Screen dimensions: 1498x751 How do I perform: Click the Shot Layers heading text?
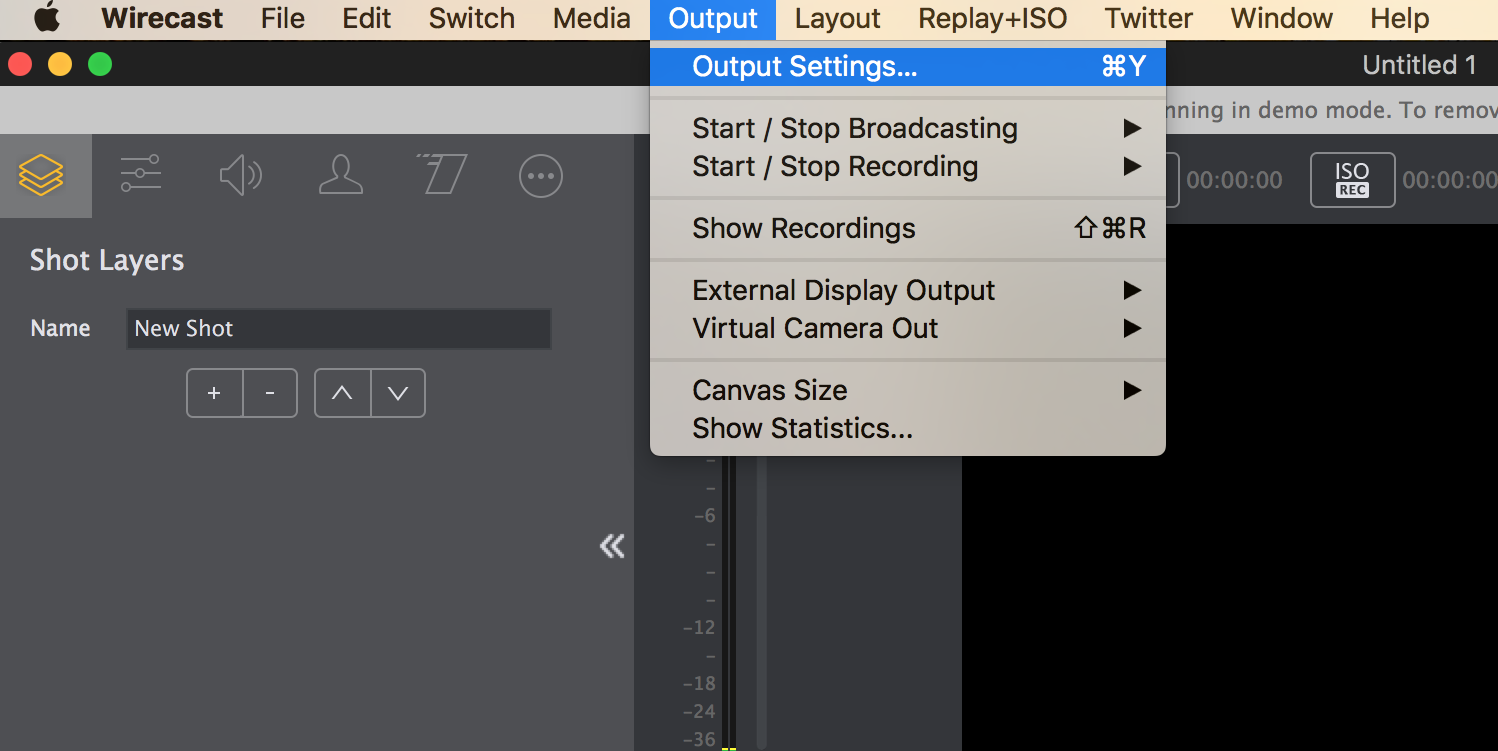(107, 261)
